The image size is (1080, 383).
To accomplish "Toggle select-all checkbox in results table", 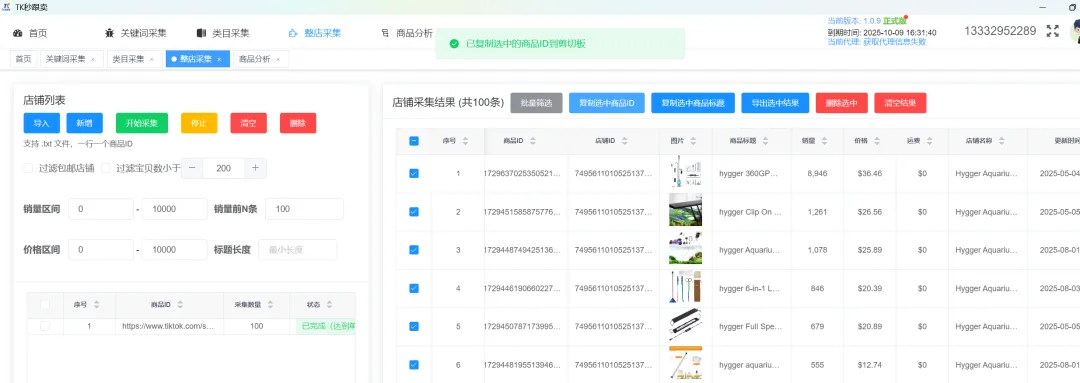I will click(x=414, y=141).
